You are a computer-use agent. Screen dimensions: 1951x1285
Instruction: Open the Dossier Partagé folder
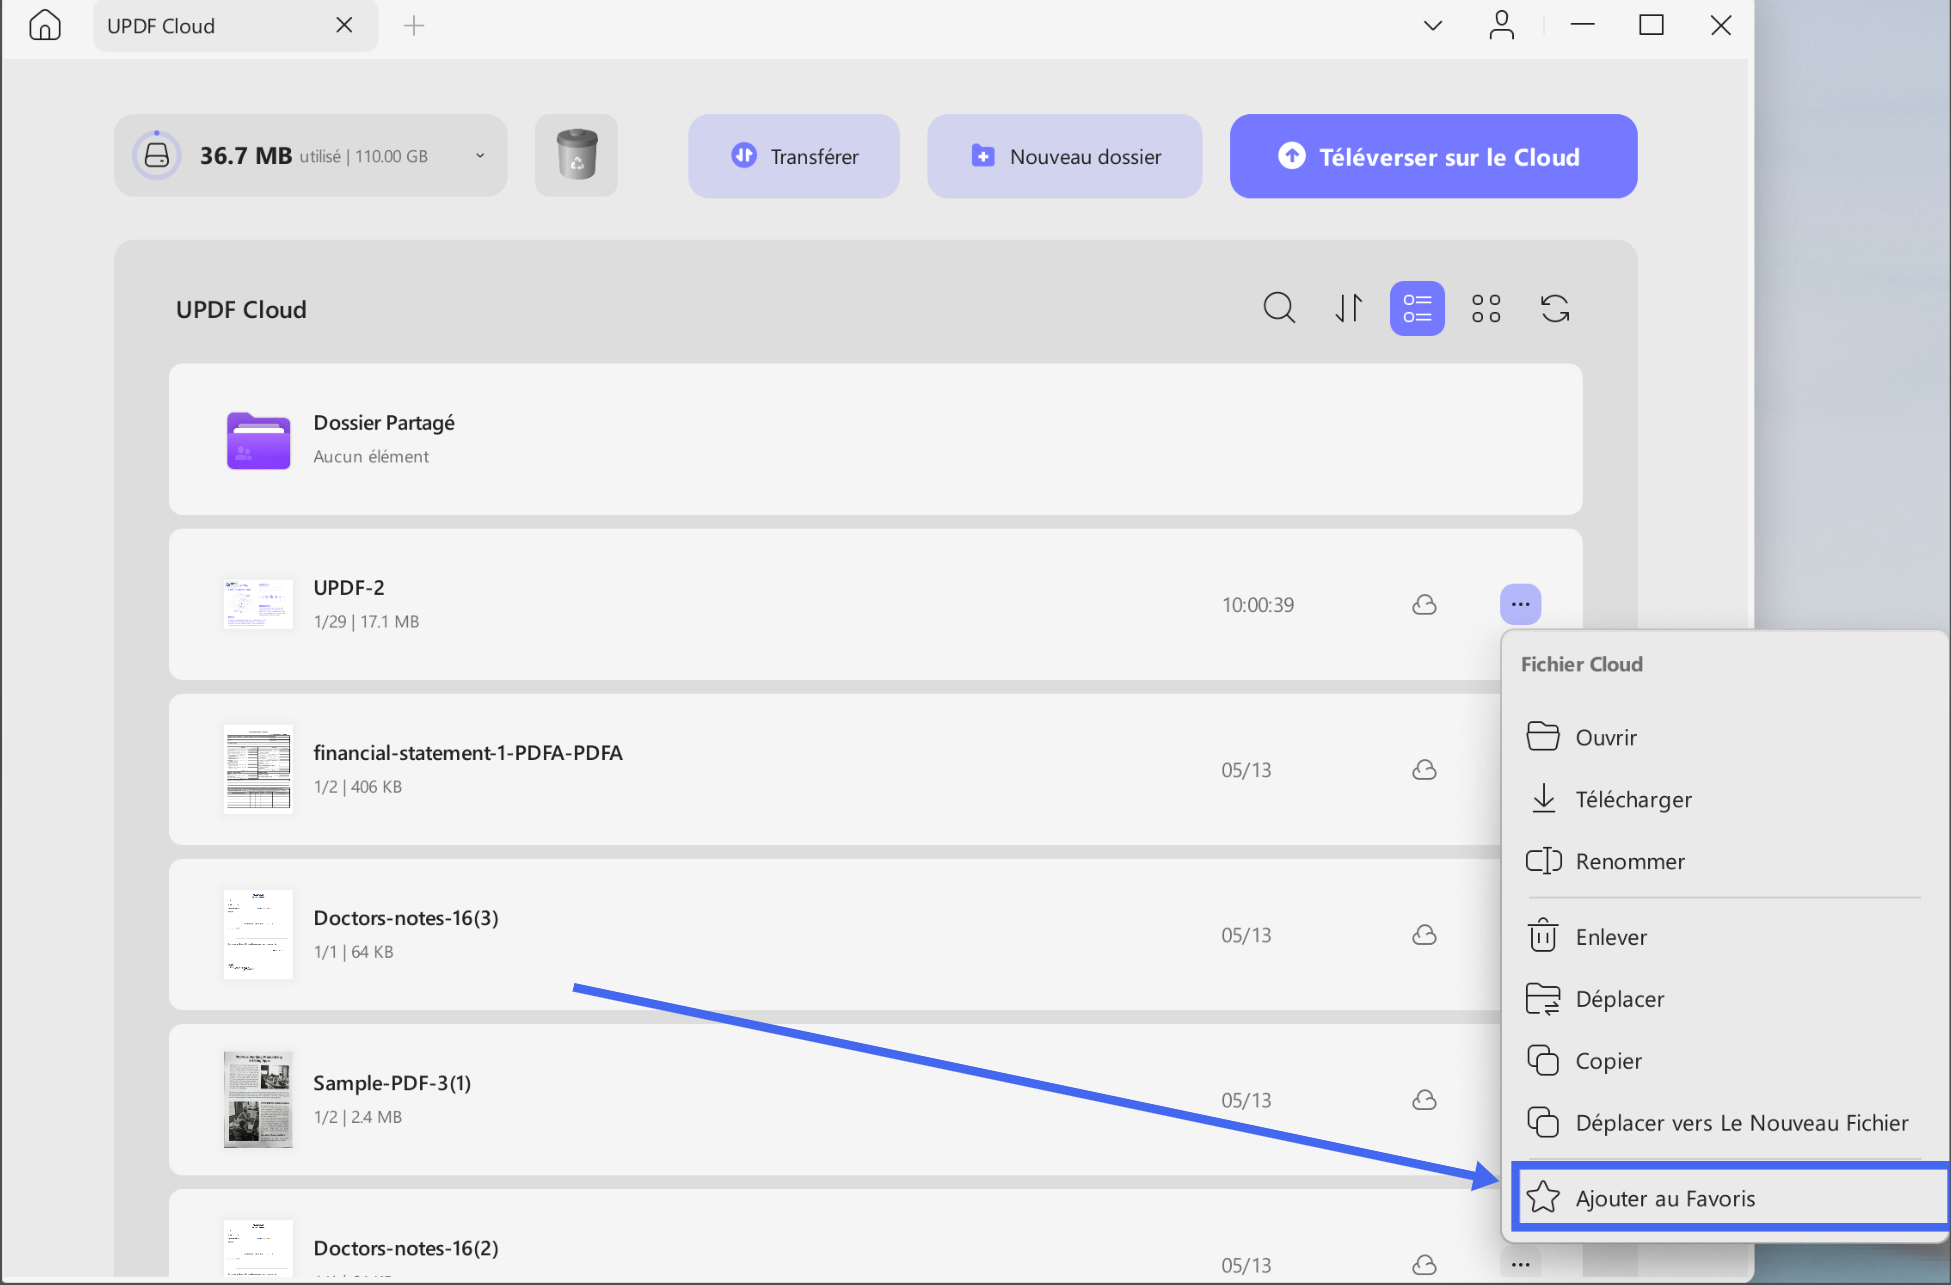point(875,439)
